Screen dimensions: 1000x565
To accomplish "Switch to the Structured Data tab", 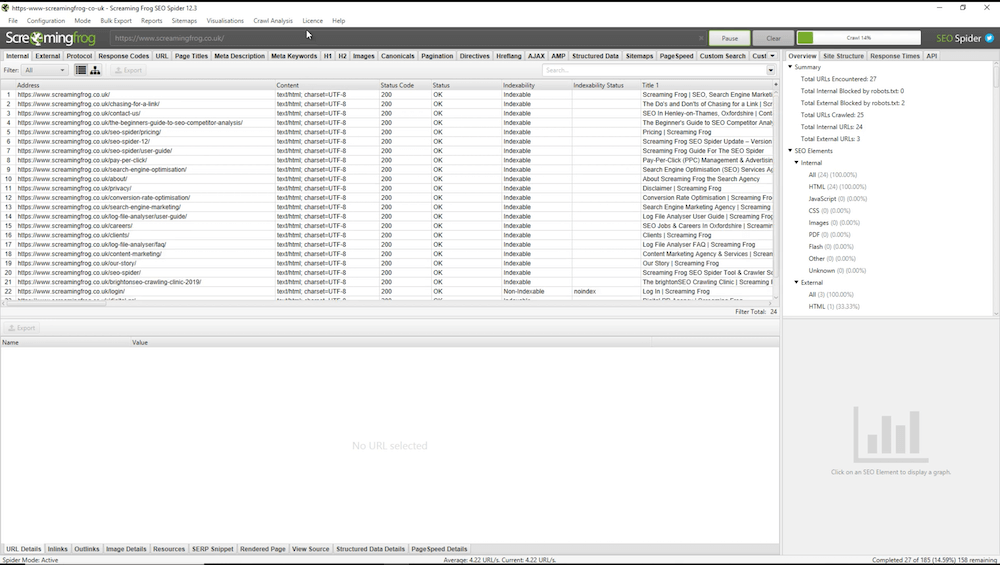I will point(595,56).
